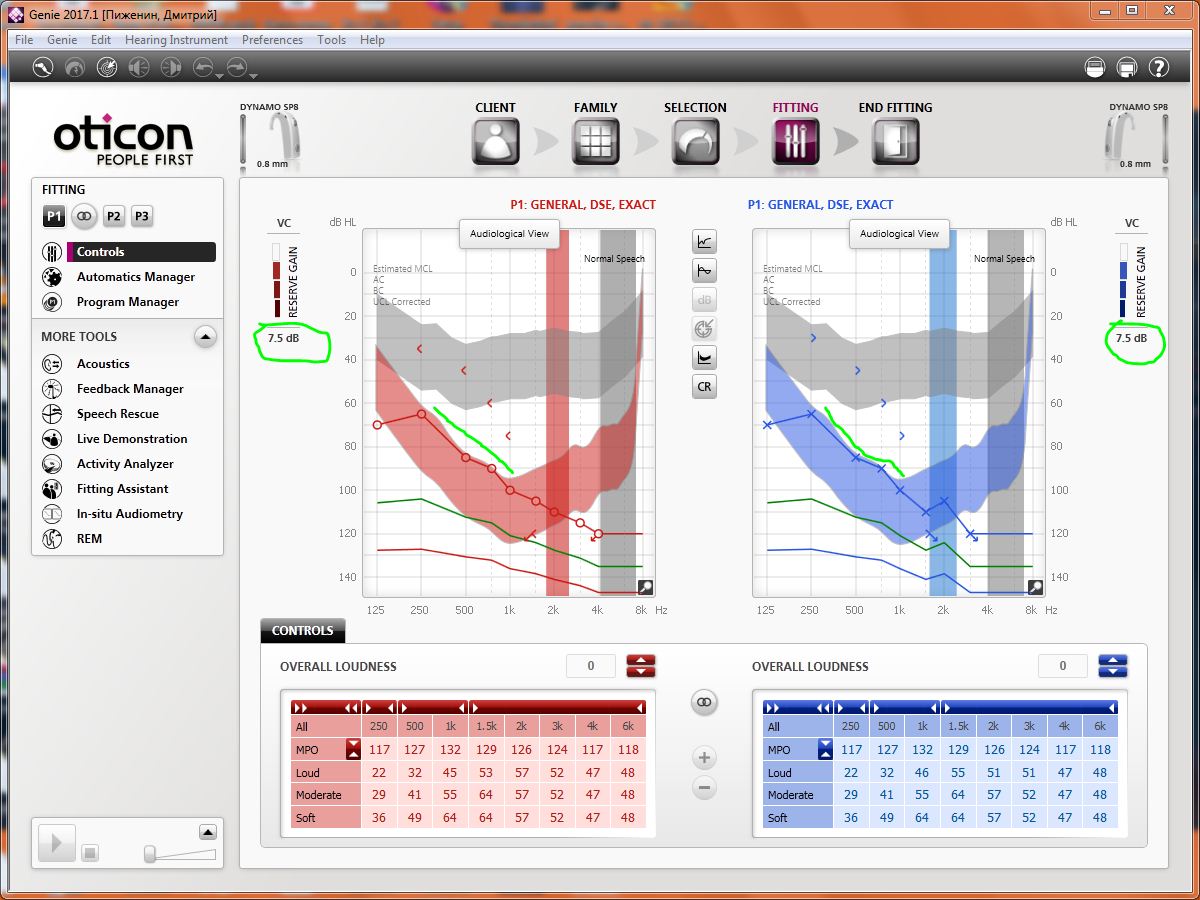Expand the playback panel arrow at bottom-left
1200x900 pixels.
click(x=207, y=832)
